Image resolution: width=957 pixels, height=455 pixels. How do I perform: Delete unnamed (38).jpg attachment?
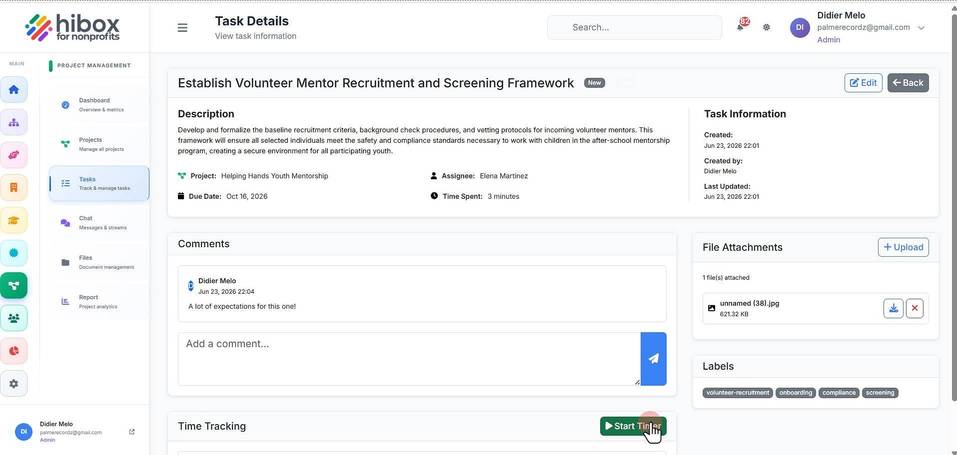[x=914, y=308]
